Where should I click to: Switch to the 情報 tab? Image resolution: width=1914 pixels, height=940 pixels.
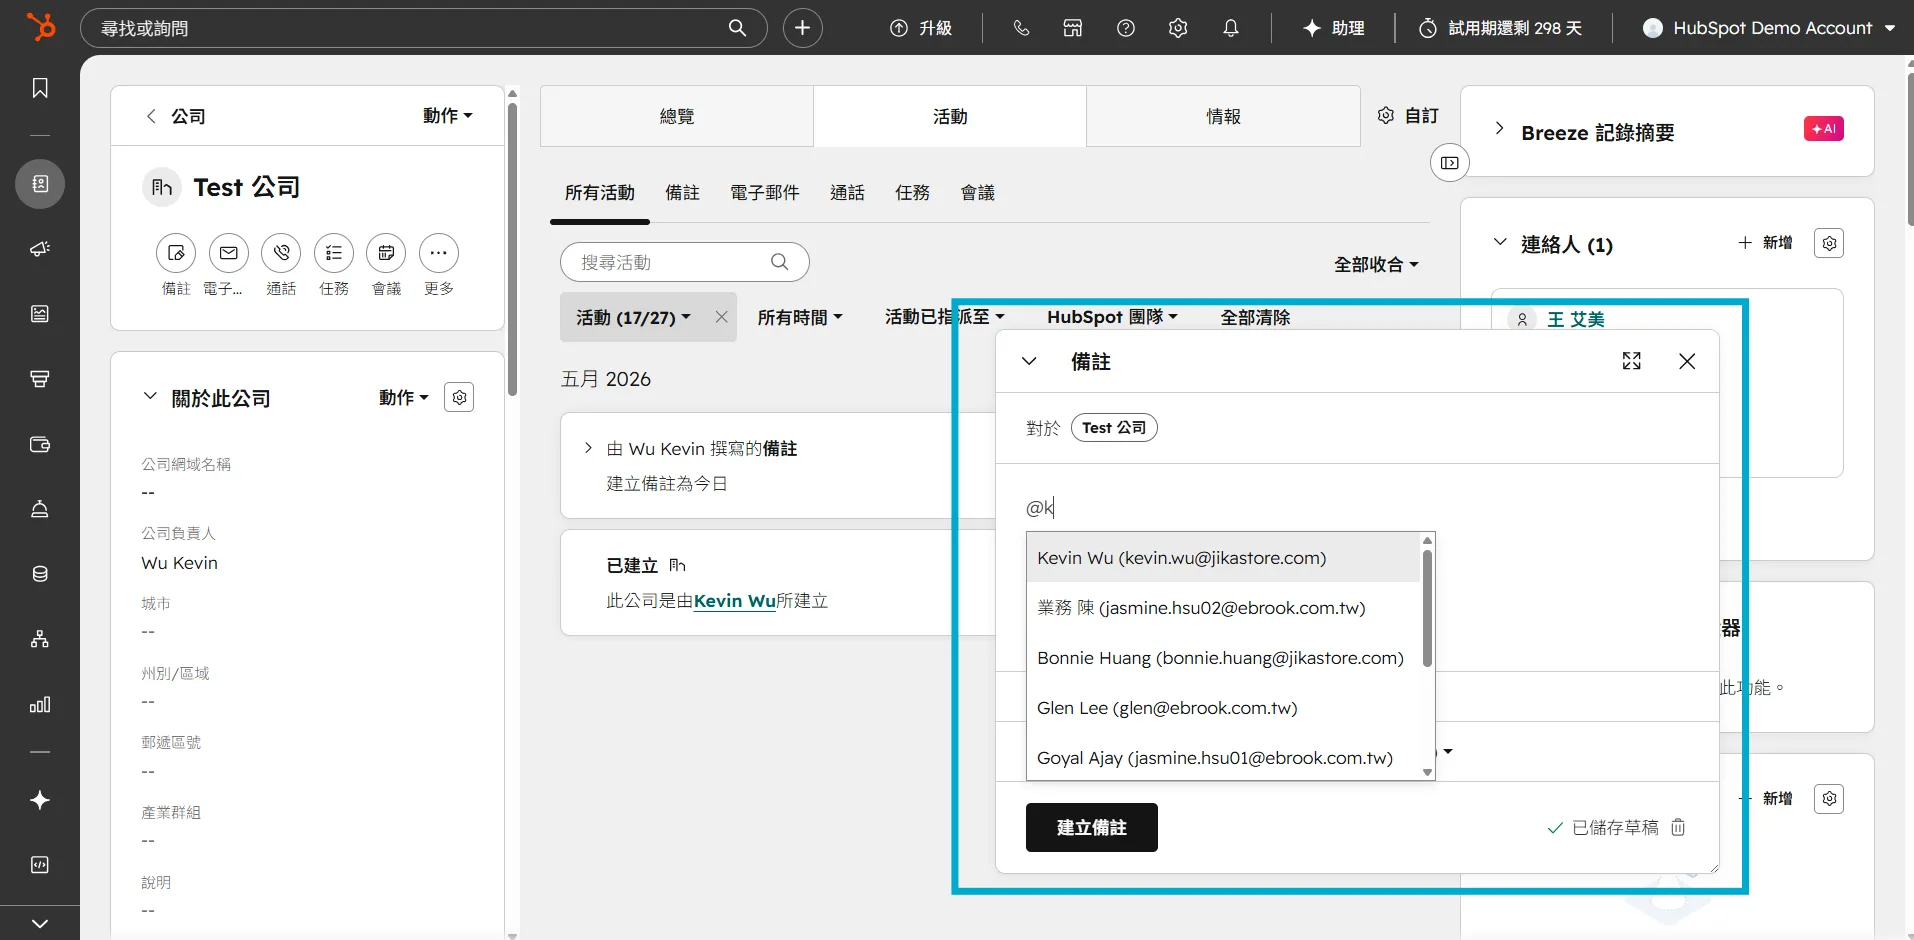coord(1223,116)
